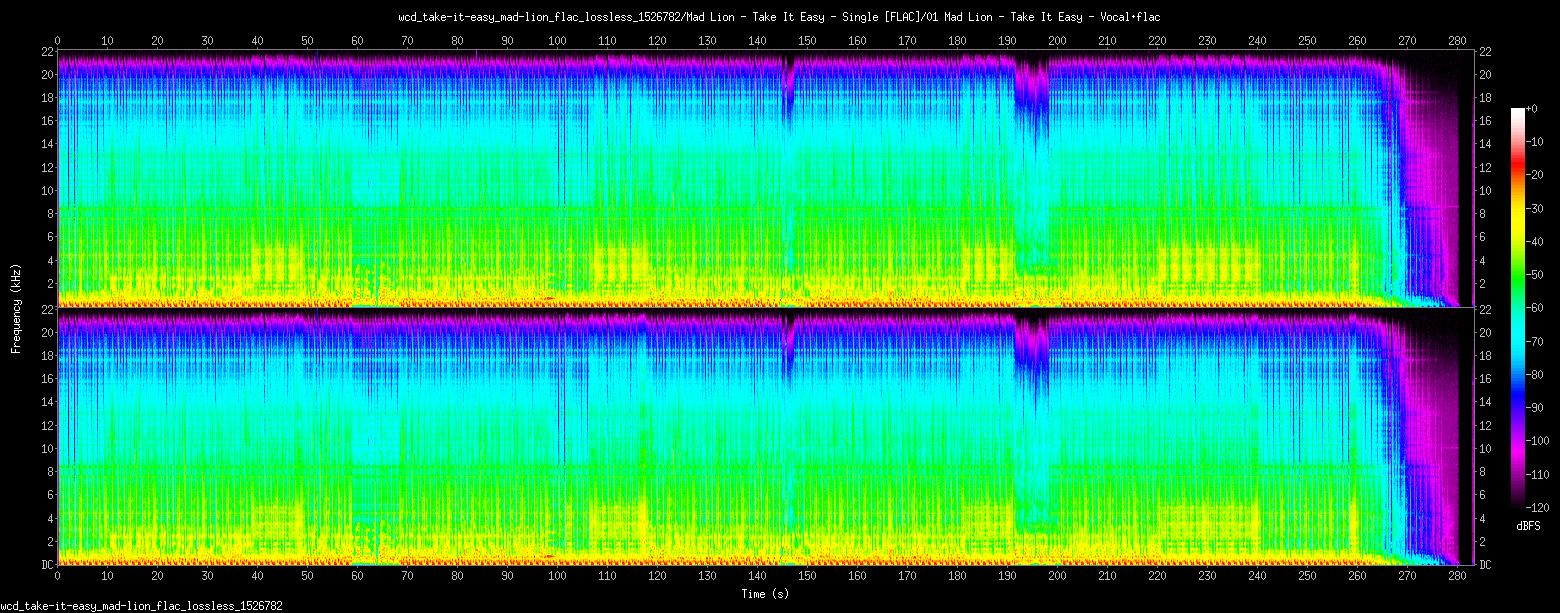
Task: Click the 250 tick on the bottom time axis
Action: click(1307, 577)
